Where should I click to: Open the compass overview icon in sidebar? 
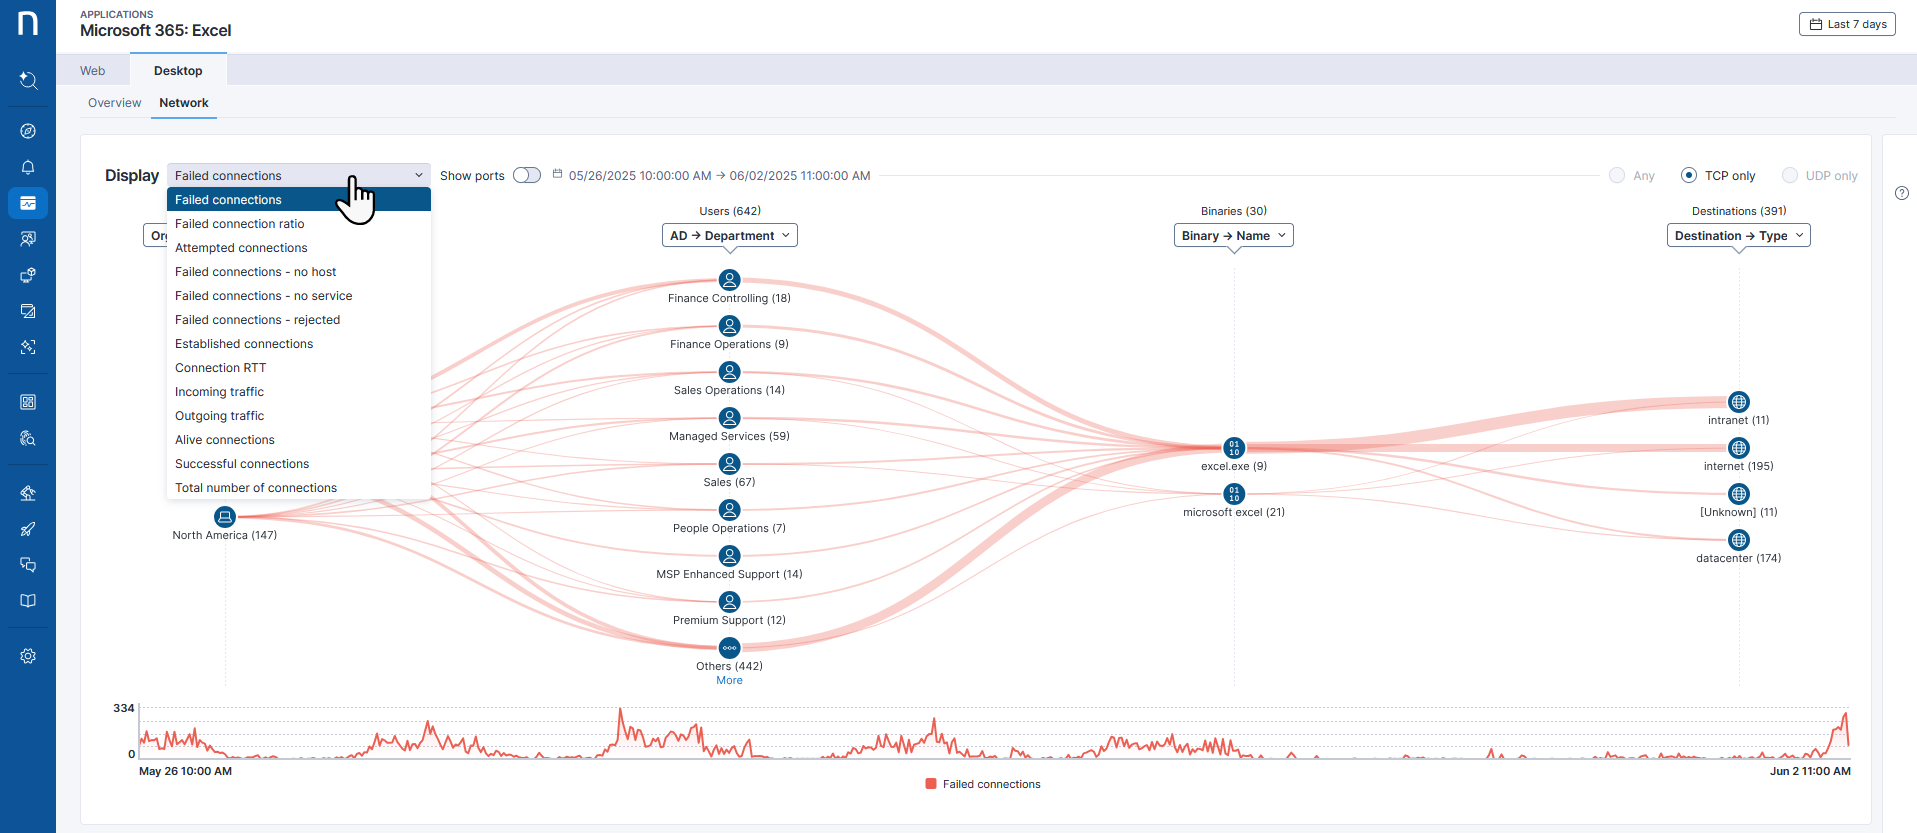(28, 131)
